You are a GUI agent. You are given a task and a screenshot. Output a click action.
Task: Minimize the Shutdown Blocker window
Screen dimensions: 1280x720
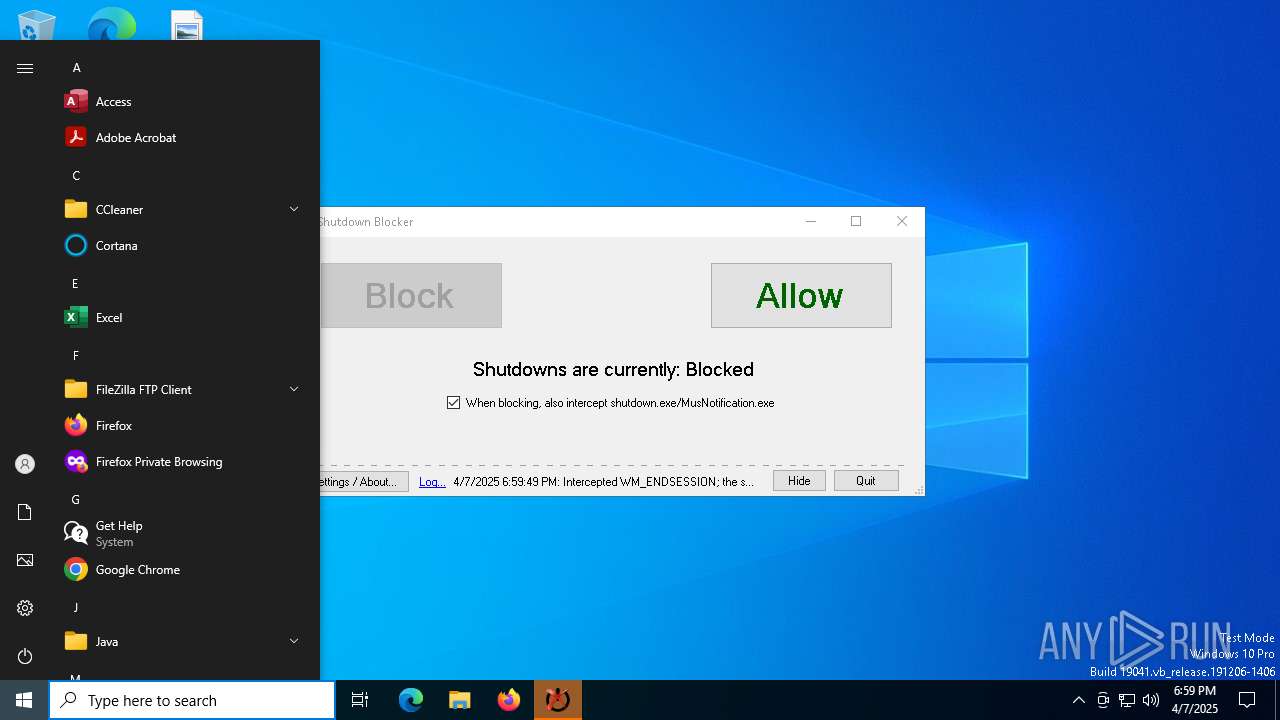click(x=811, y=221)
